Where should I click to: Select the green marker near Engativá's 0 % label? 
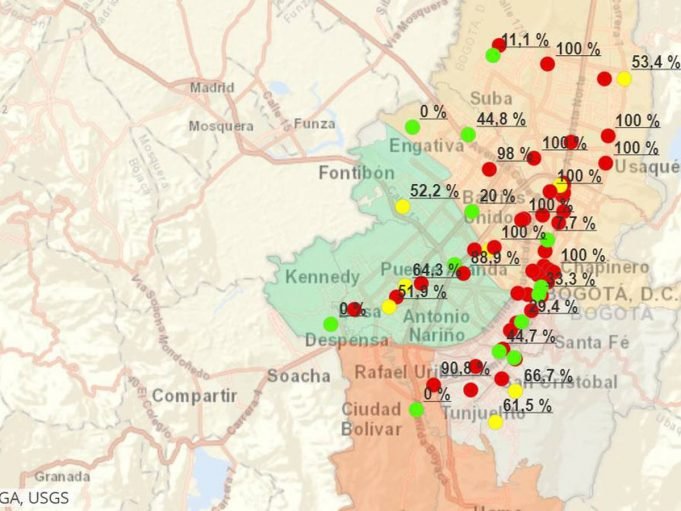pos(412,126)
